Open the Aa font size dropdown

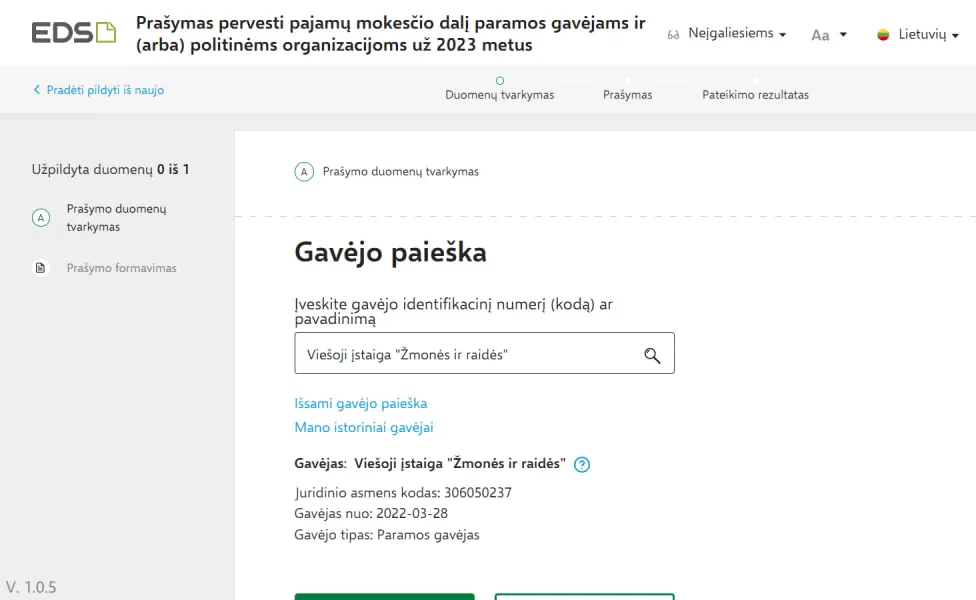tap(828, 34)
